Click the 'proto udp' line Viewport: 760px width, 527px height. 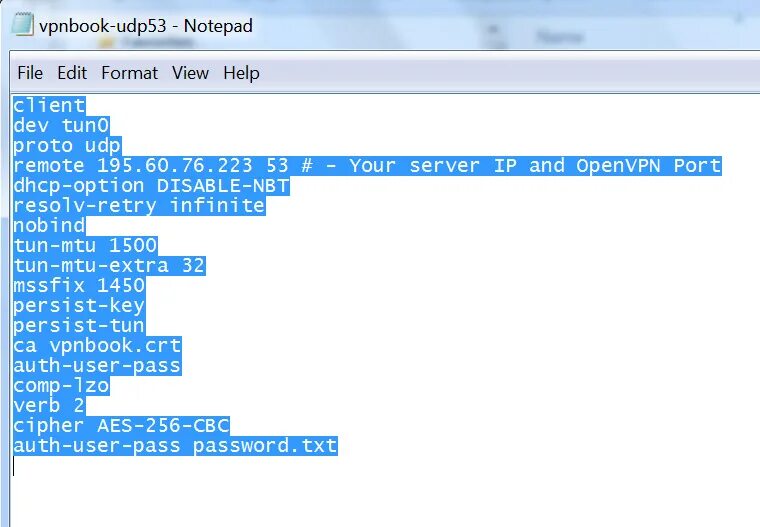tap(67, 145)
